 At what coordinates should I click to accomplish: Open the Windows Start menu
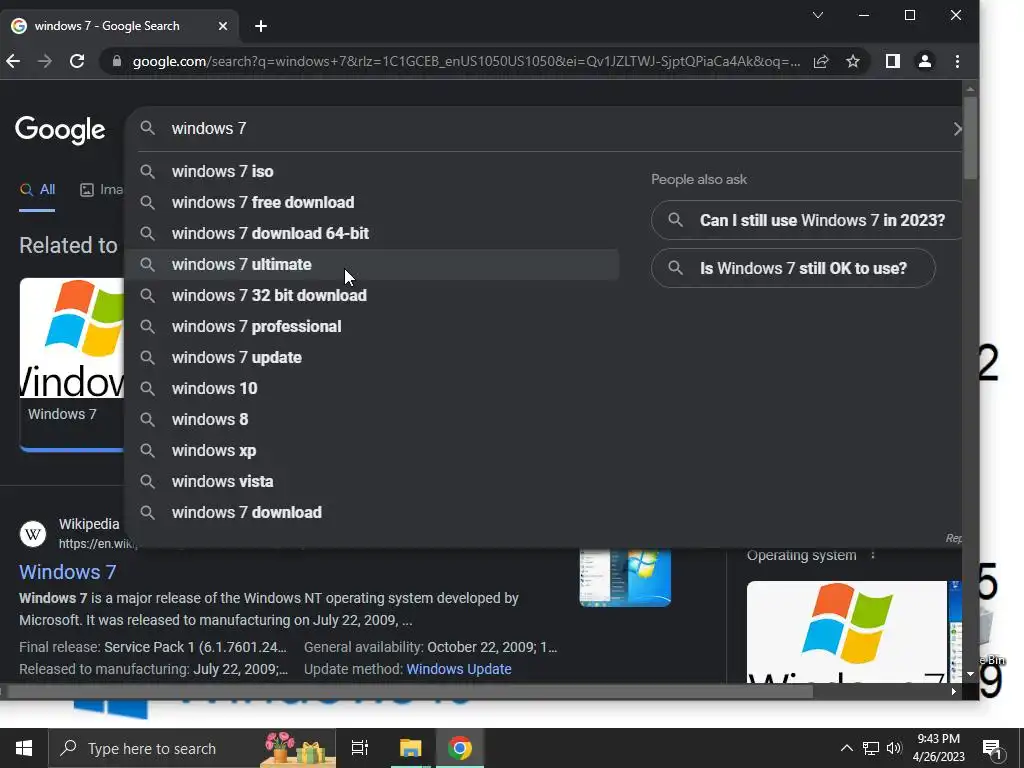tap(24, 748)
